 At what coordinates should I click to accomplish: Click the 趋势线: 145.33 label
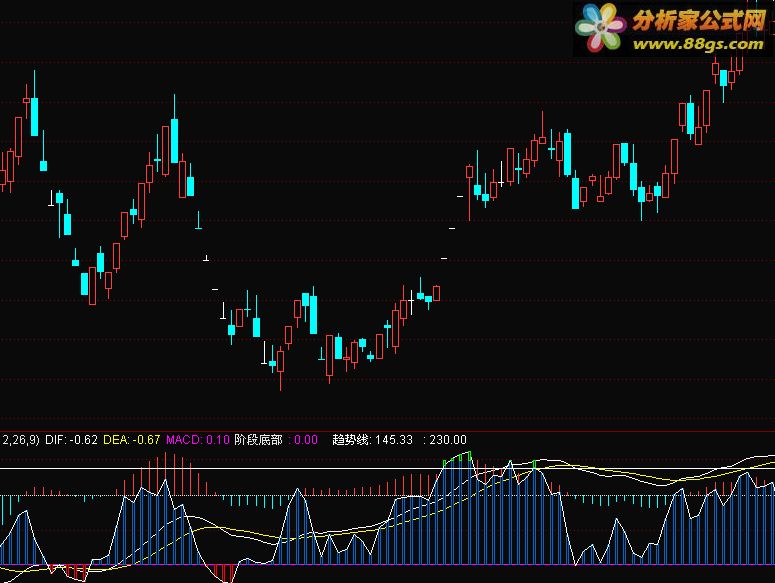pos(372,440)
